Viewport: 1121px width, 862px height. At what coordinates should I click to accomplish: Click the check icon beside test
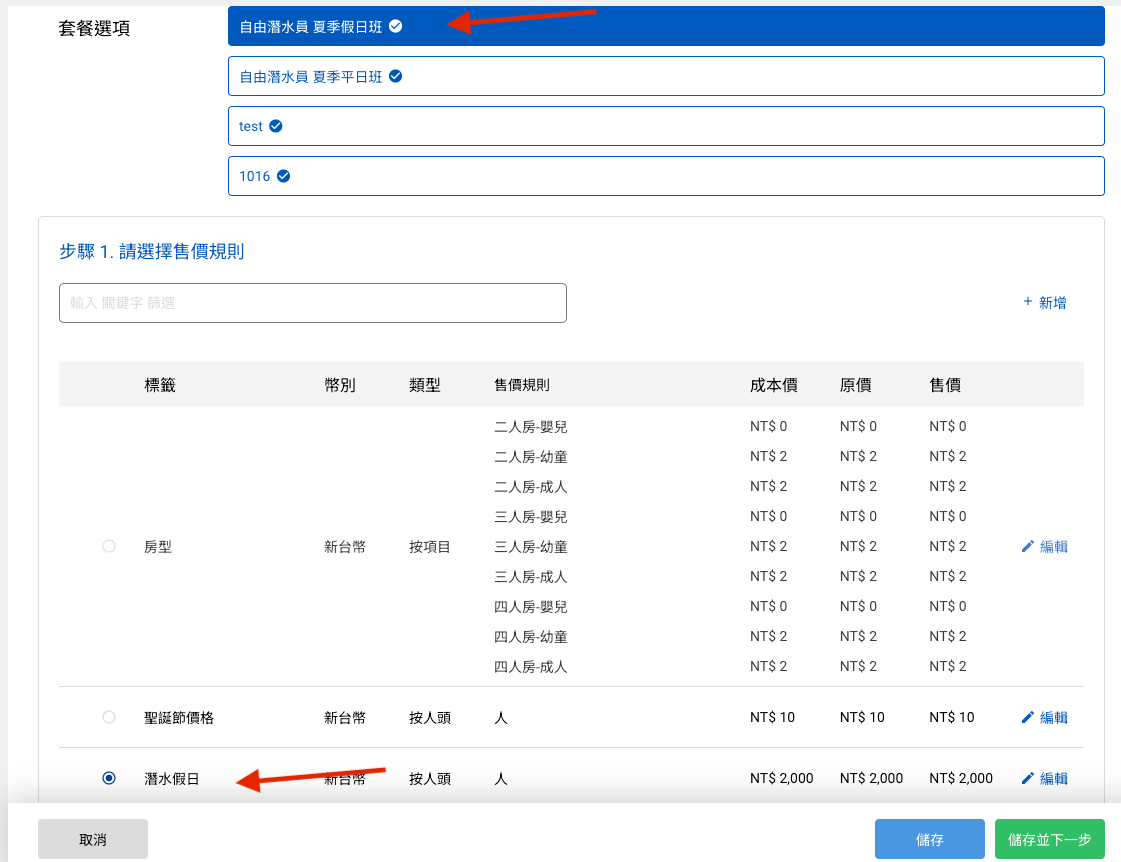click(x=276, y=127)
